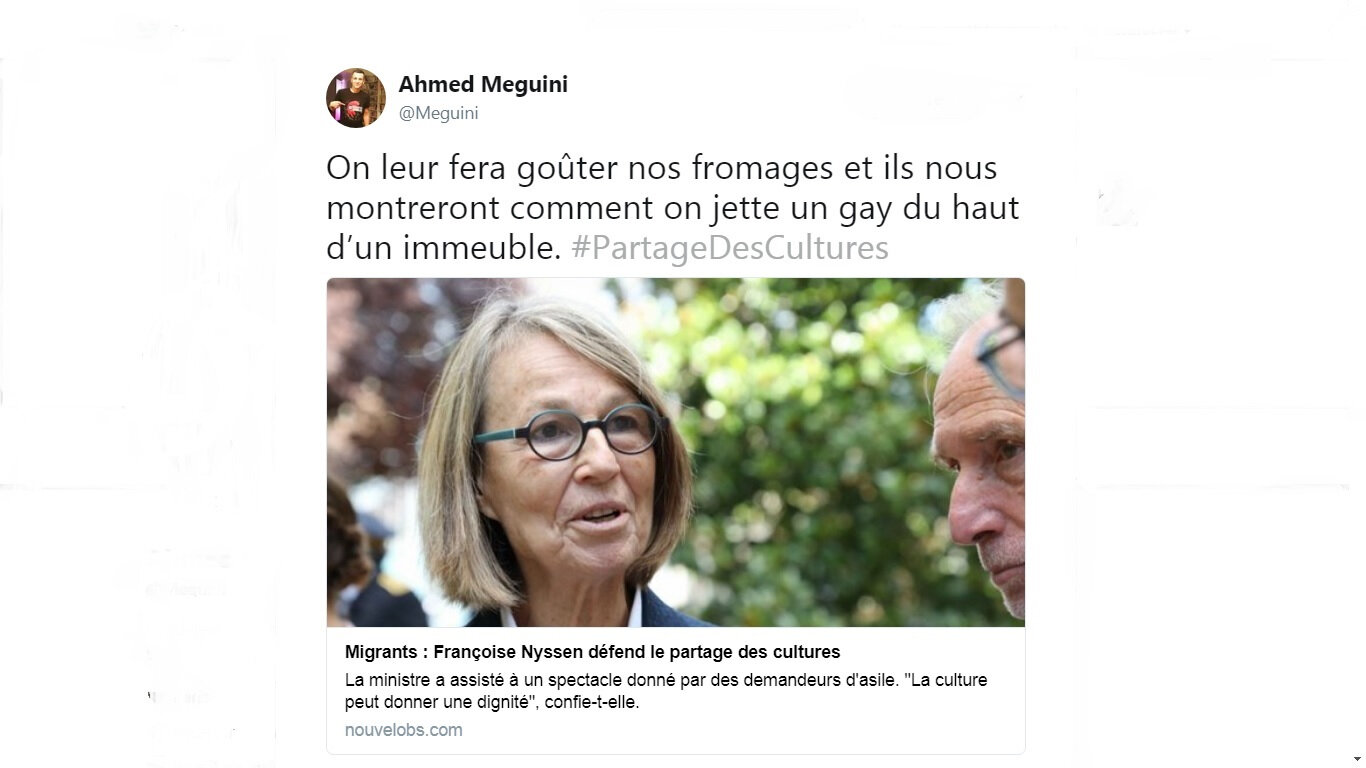This screenshot has width=1366, height=768.
Task: Click the nouvelobs.com source domain
Action: [404, 730]
